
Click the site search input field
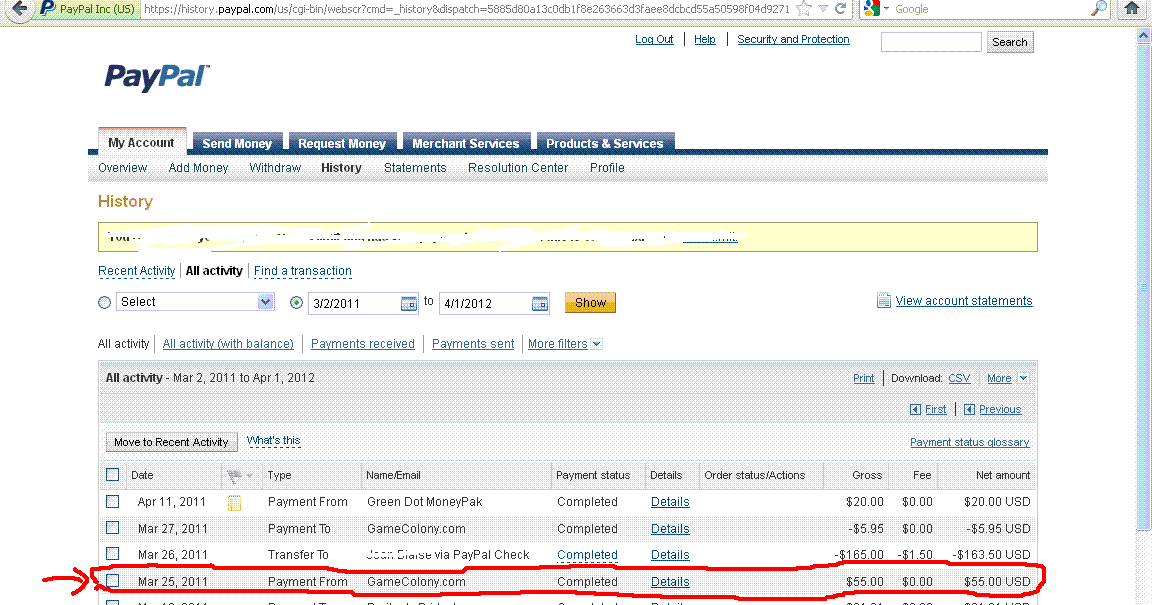[931, 42]
